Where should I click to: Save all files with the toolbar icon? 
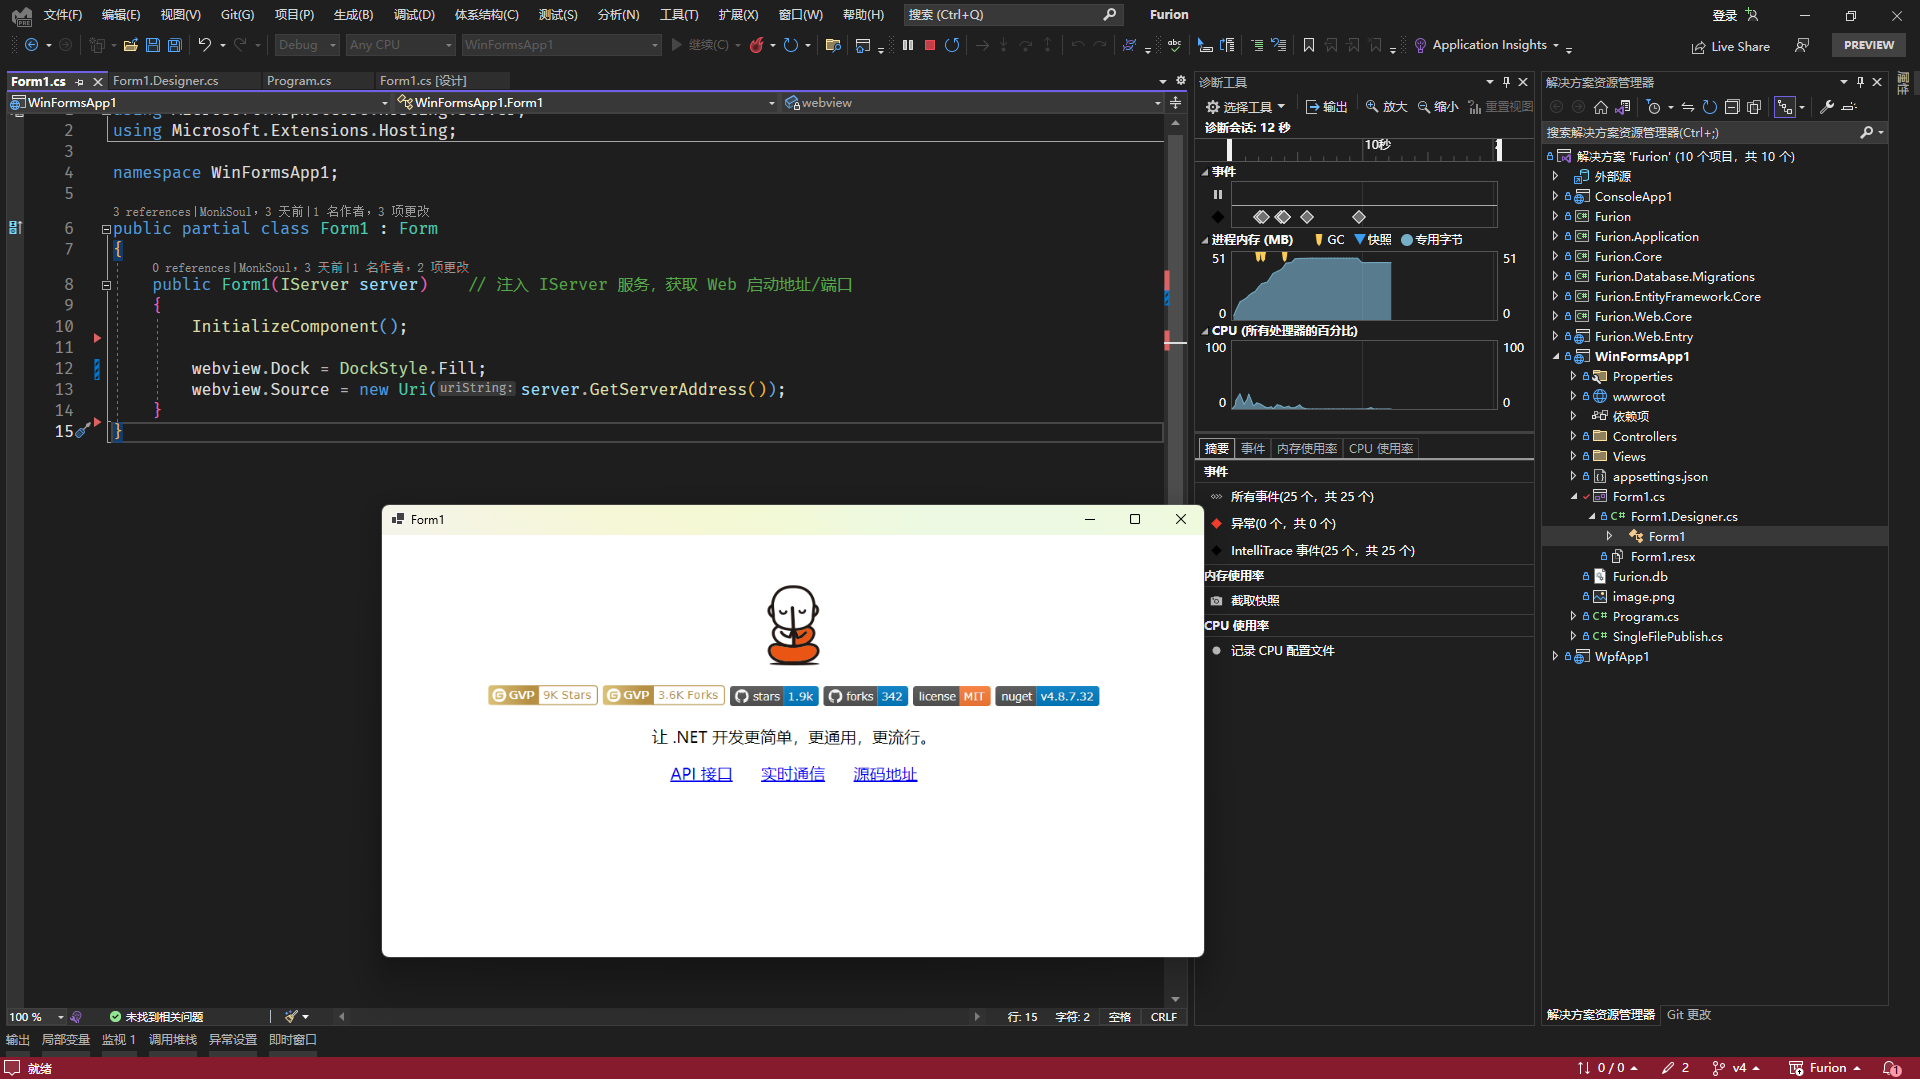pyautogui.click(x=175, y=45)
